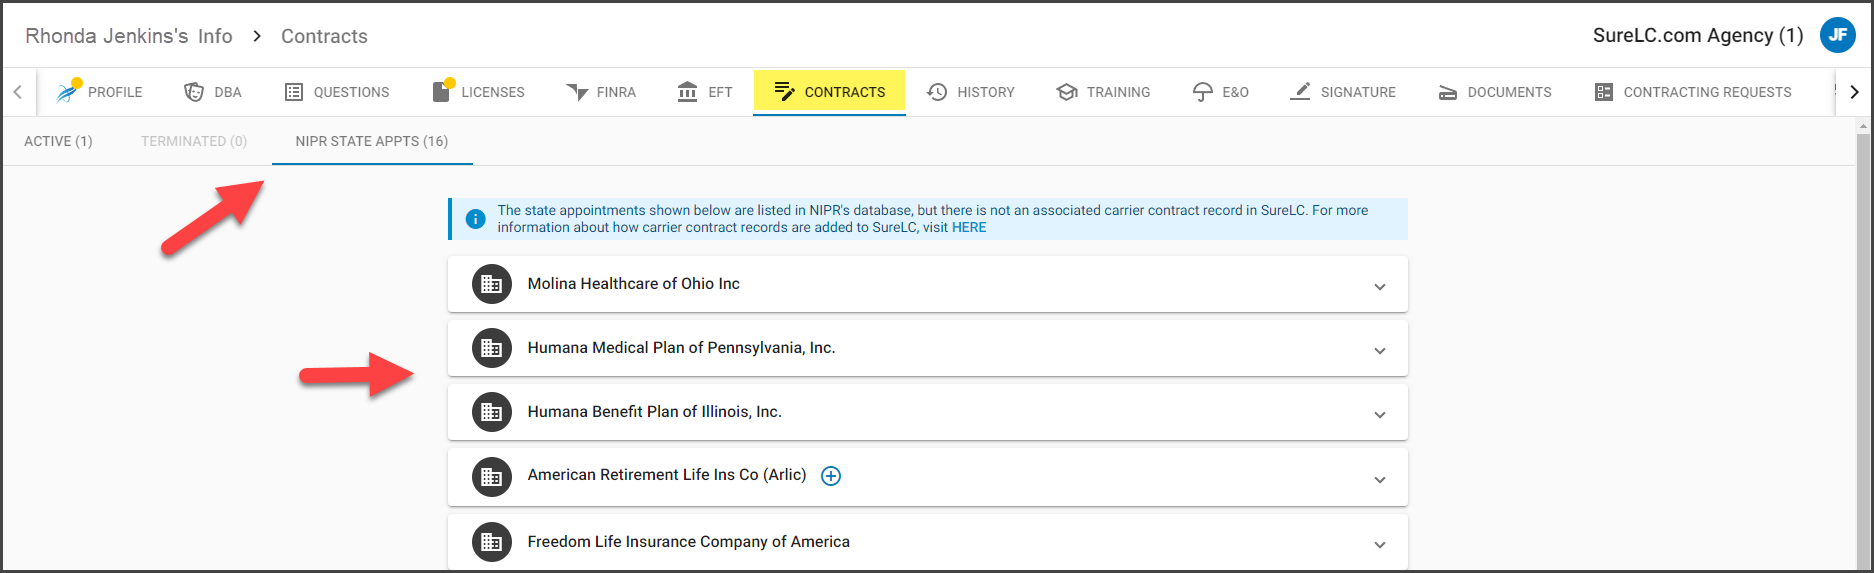Select the Signature pen icon
Viewport: 1874px width, 573px height.
click(1300, 92)
